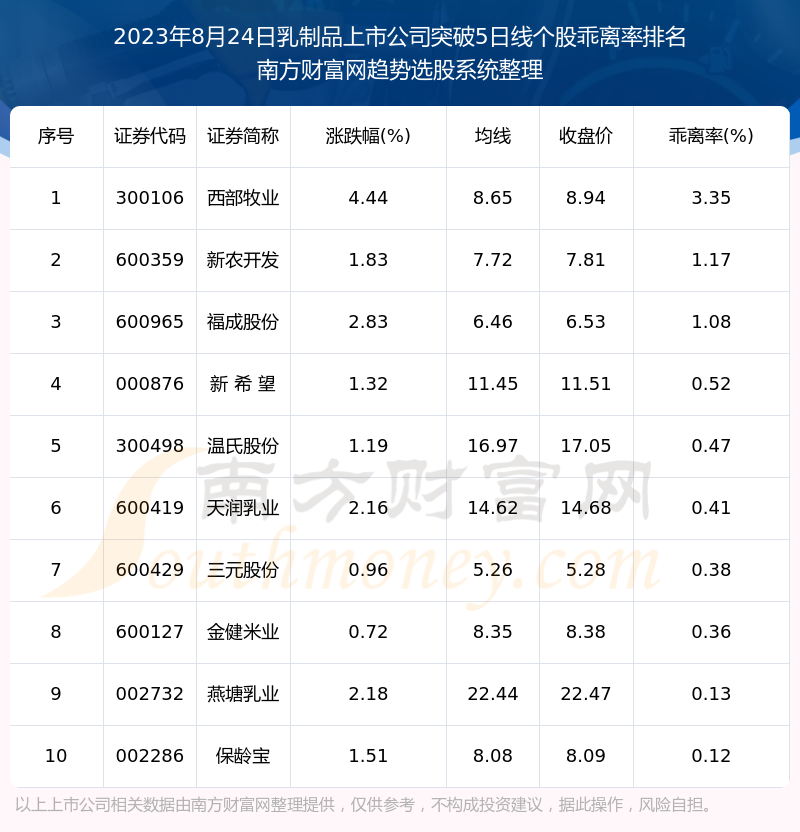800x832 pixels.
Task: Select the stock name 福成股份
Action: click(243, 322)
